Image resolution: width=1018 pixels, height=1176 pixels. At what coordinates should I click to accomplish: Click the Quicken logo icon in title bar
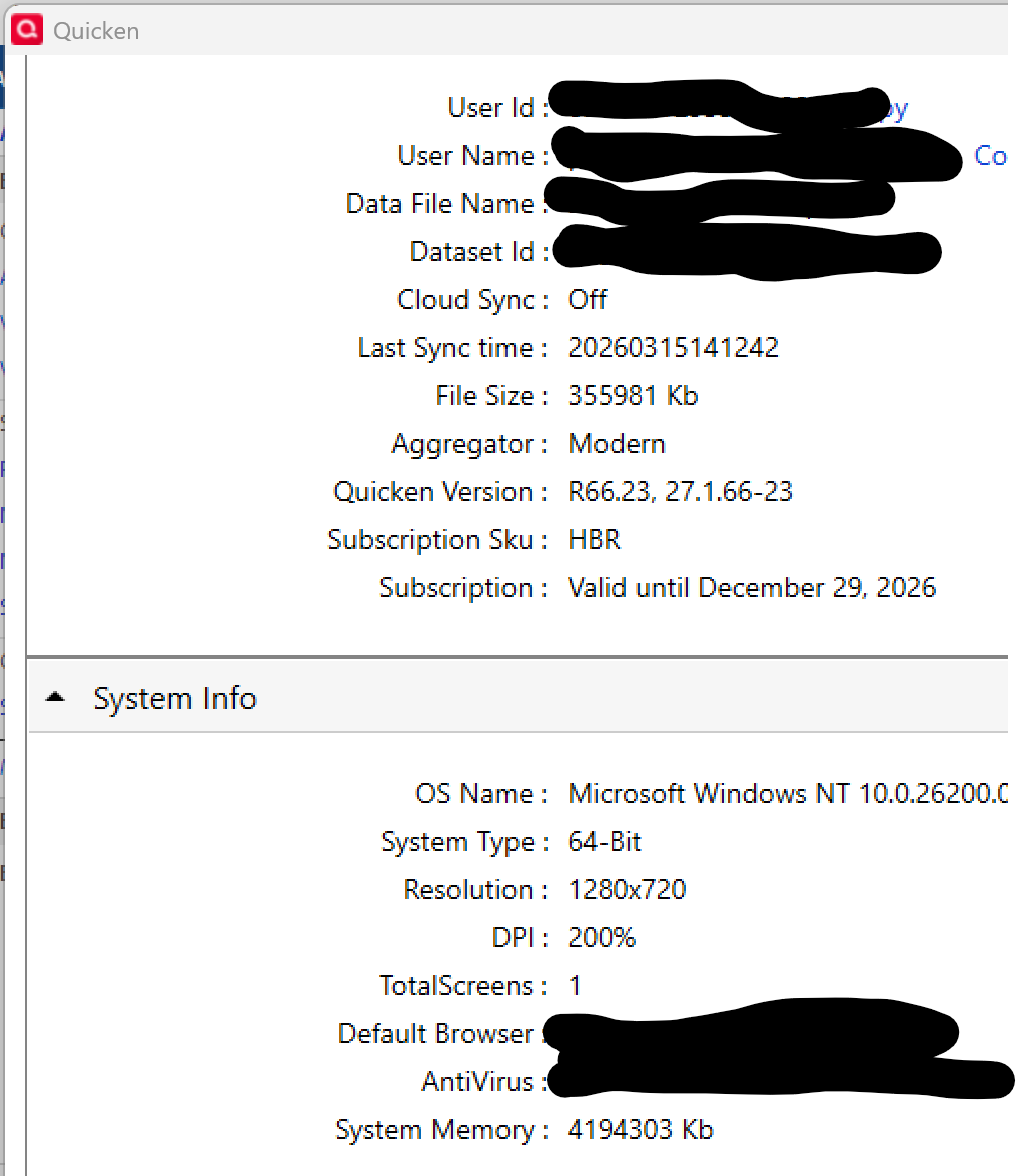click(27, 30)
